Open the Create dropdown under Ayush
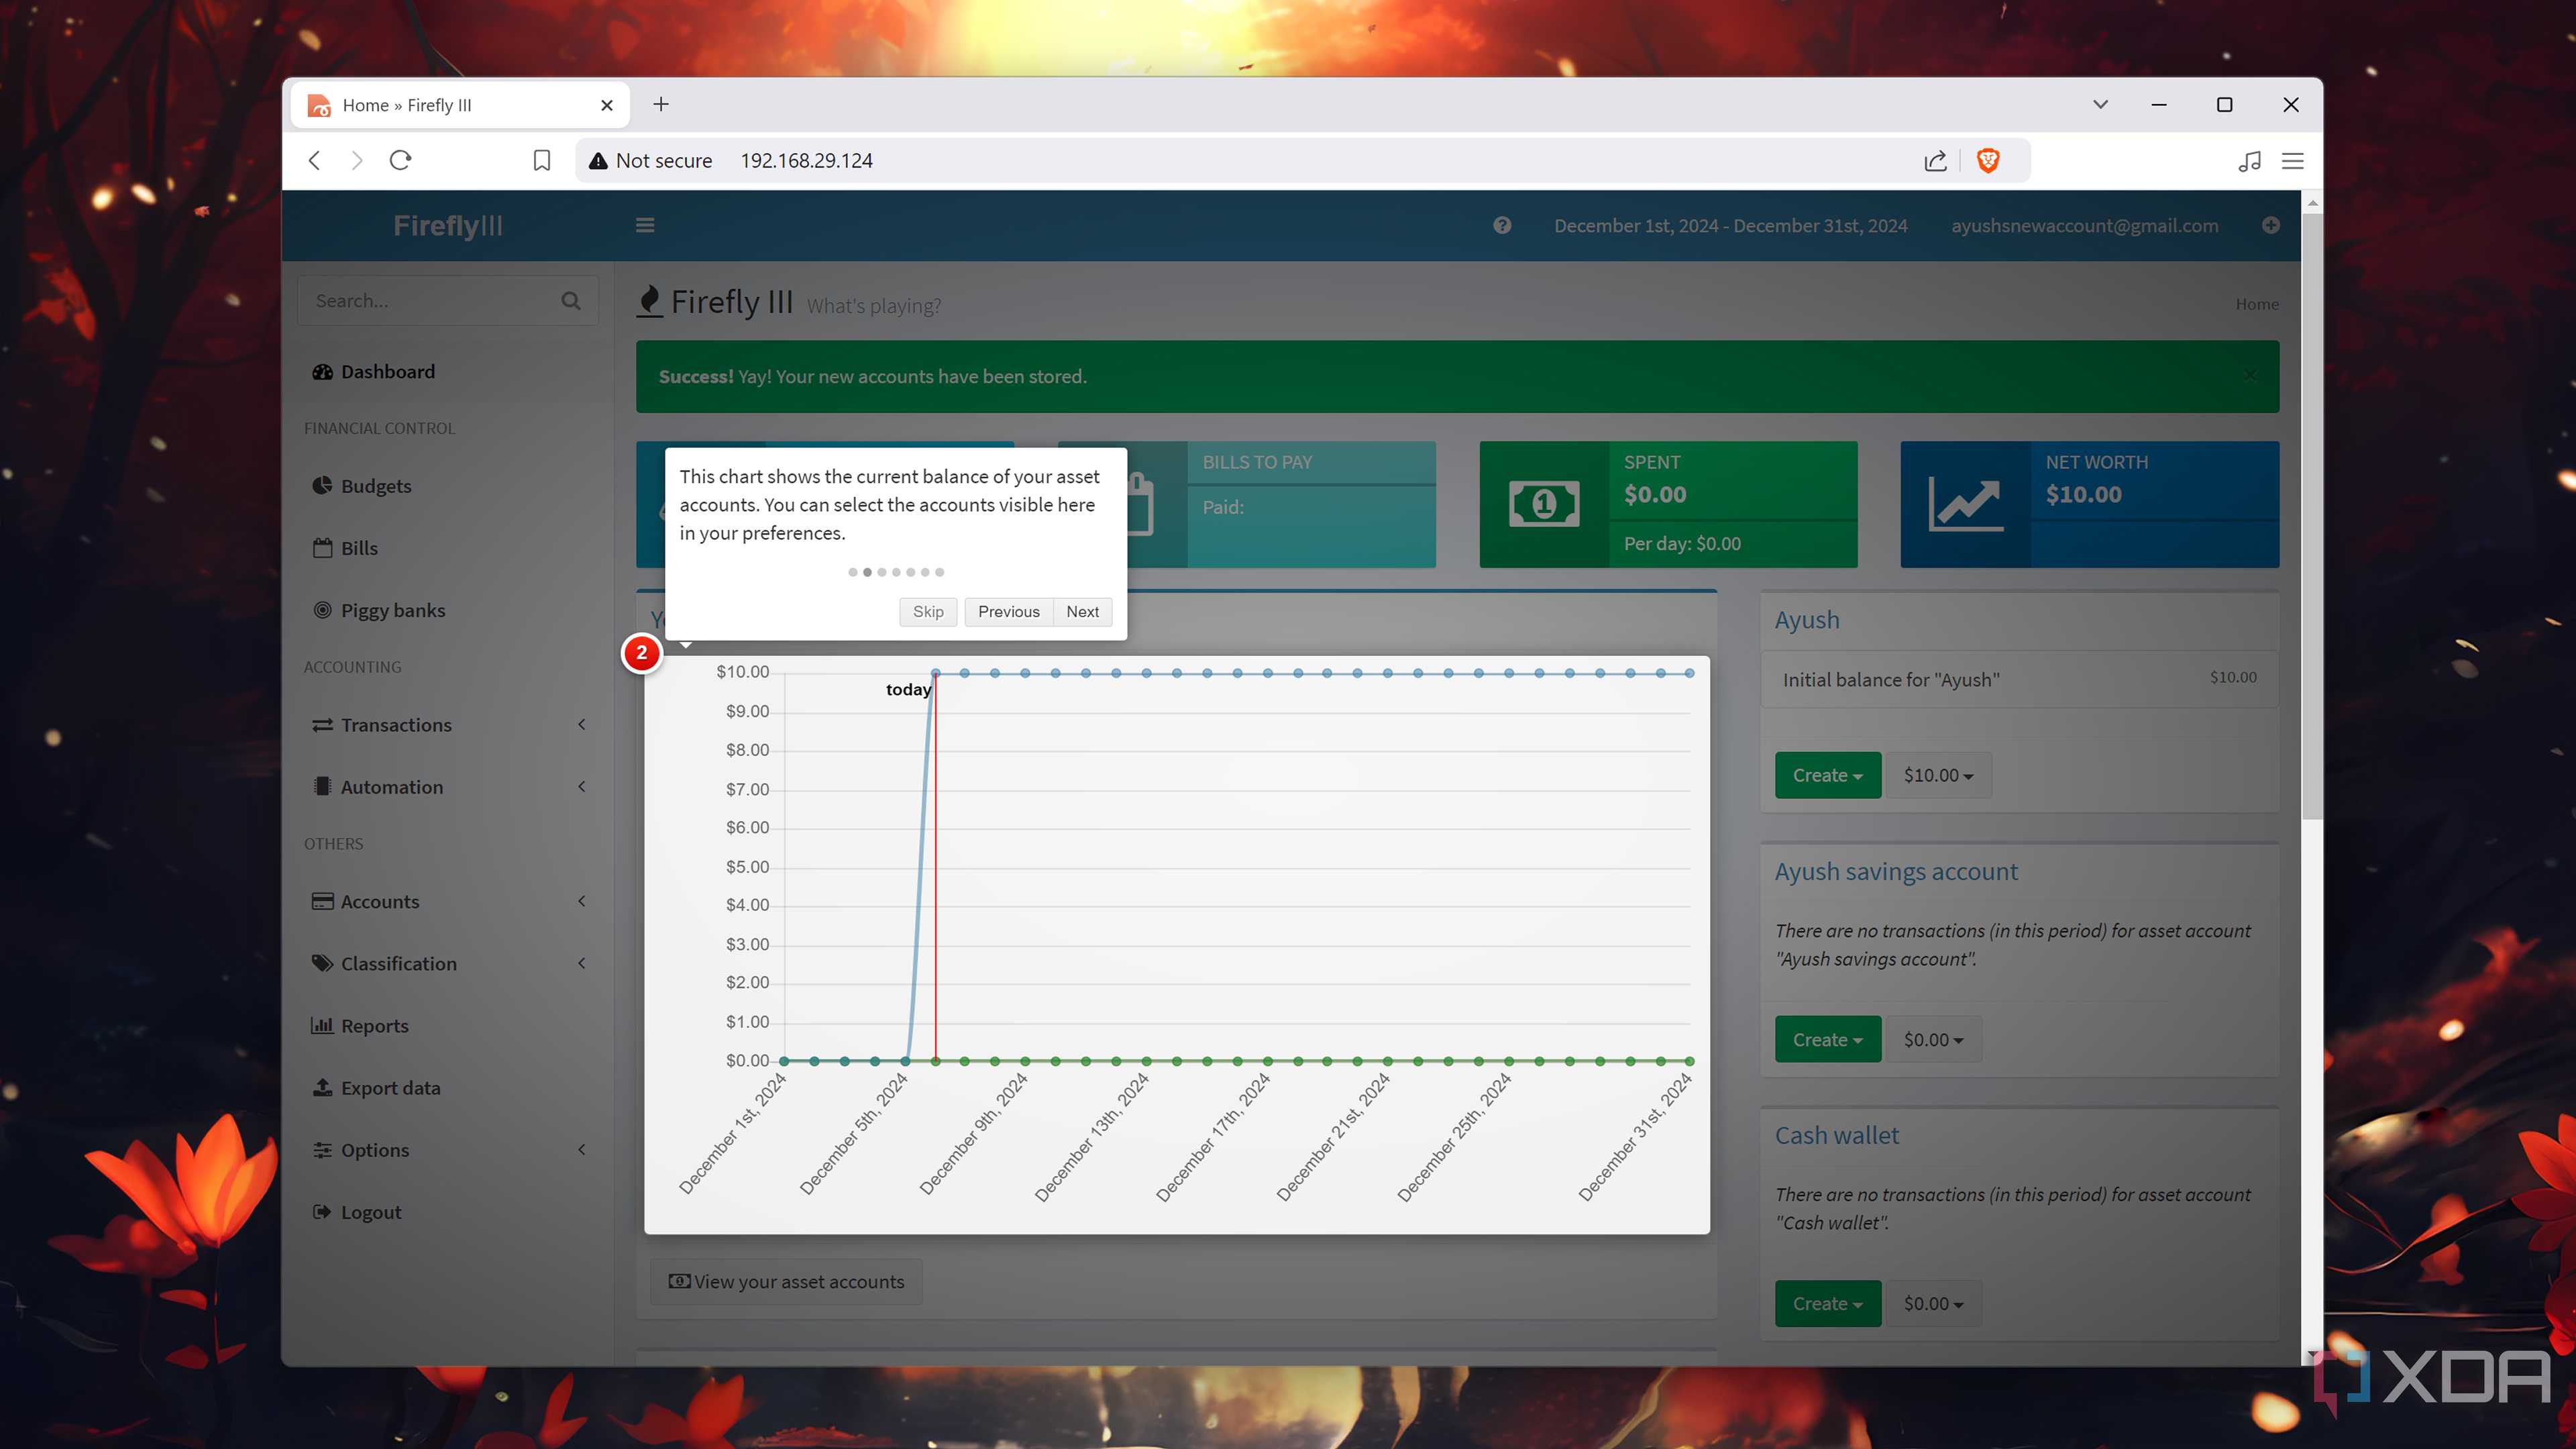This screenshot has width=2576, height=1449. click(x=1828, y=776)
